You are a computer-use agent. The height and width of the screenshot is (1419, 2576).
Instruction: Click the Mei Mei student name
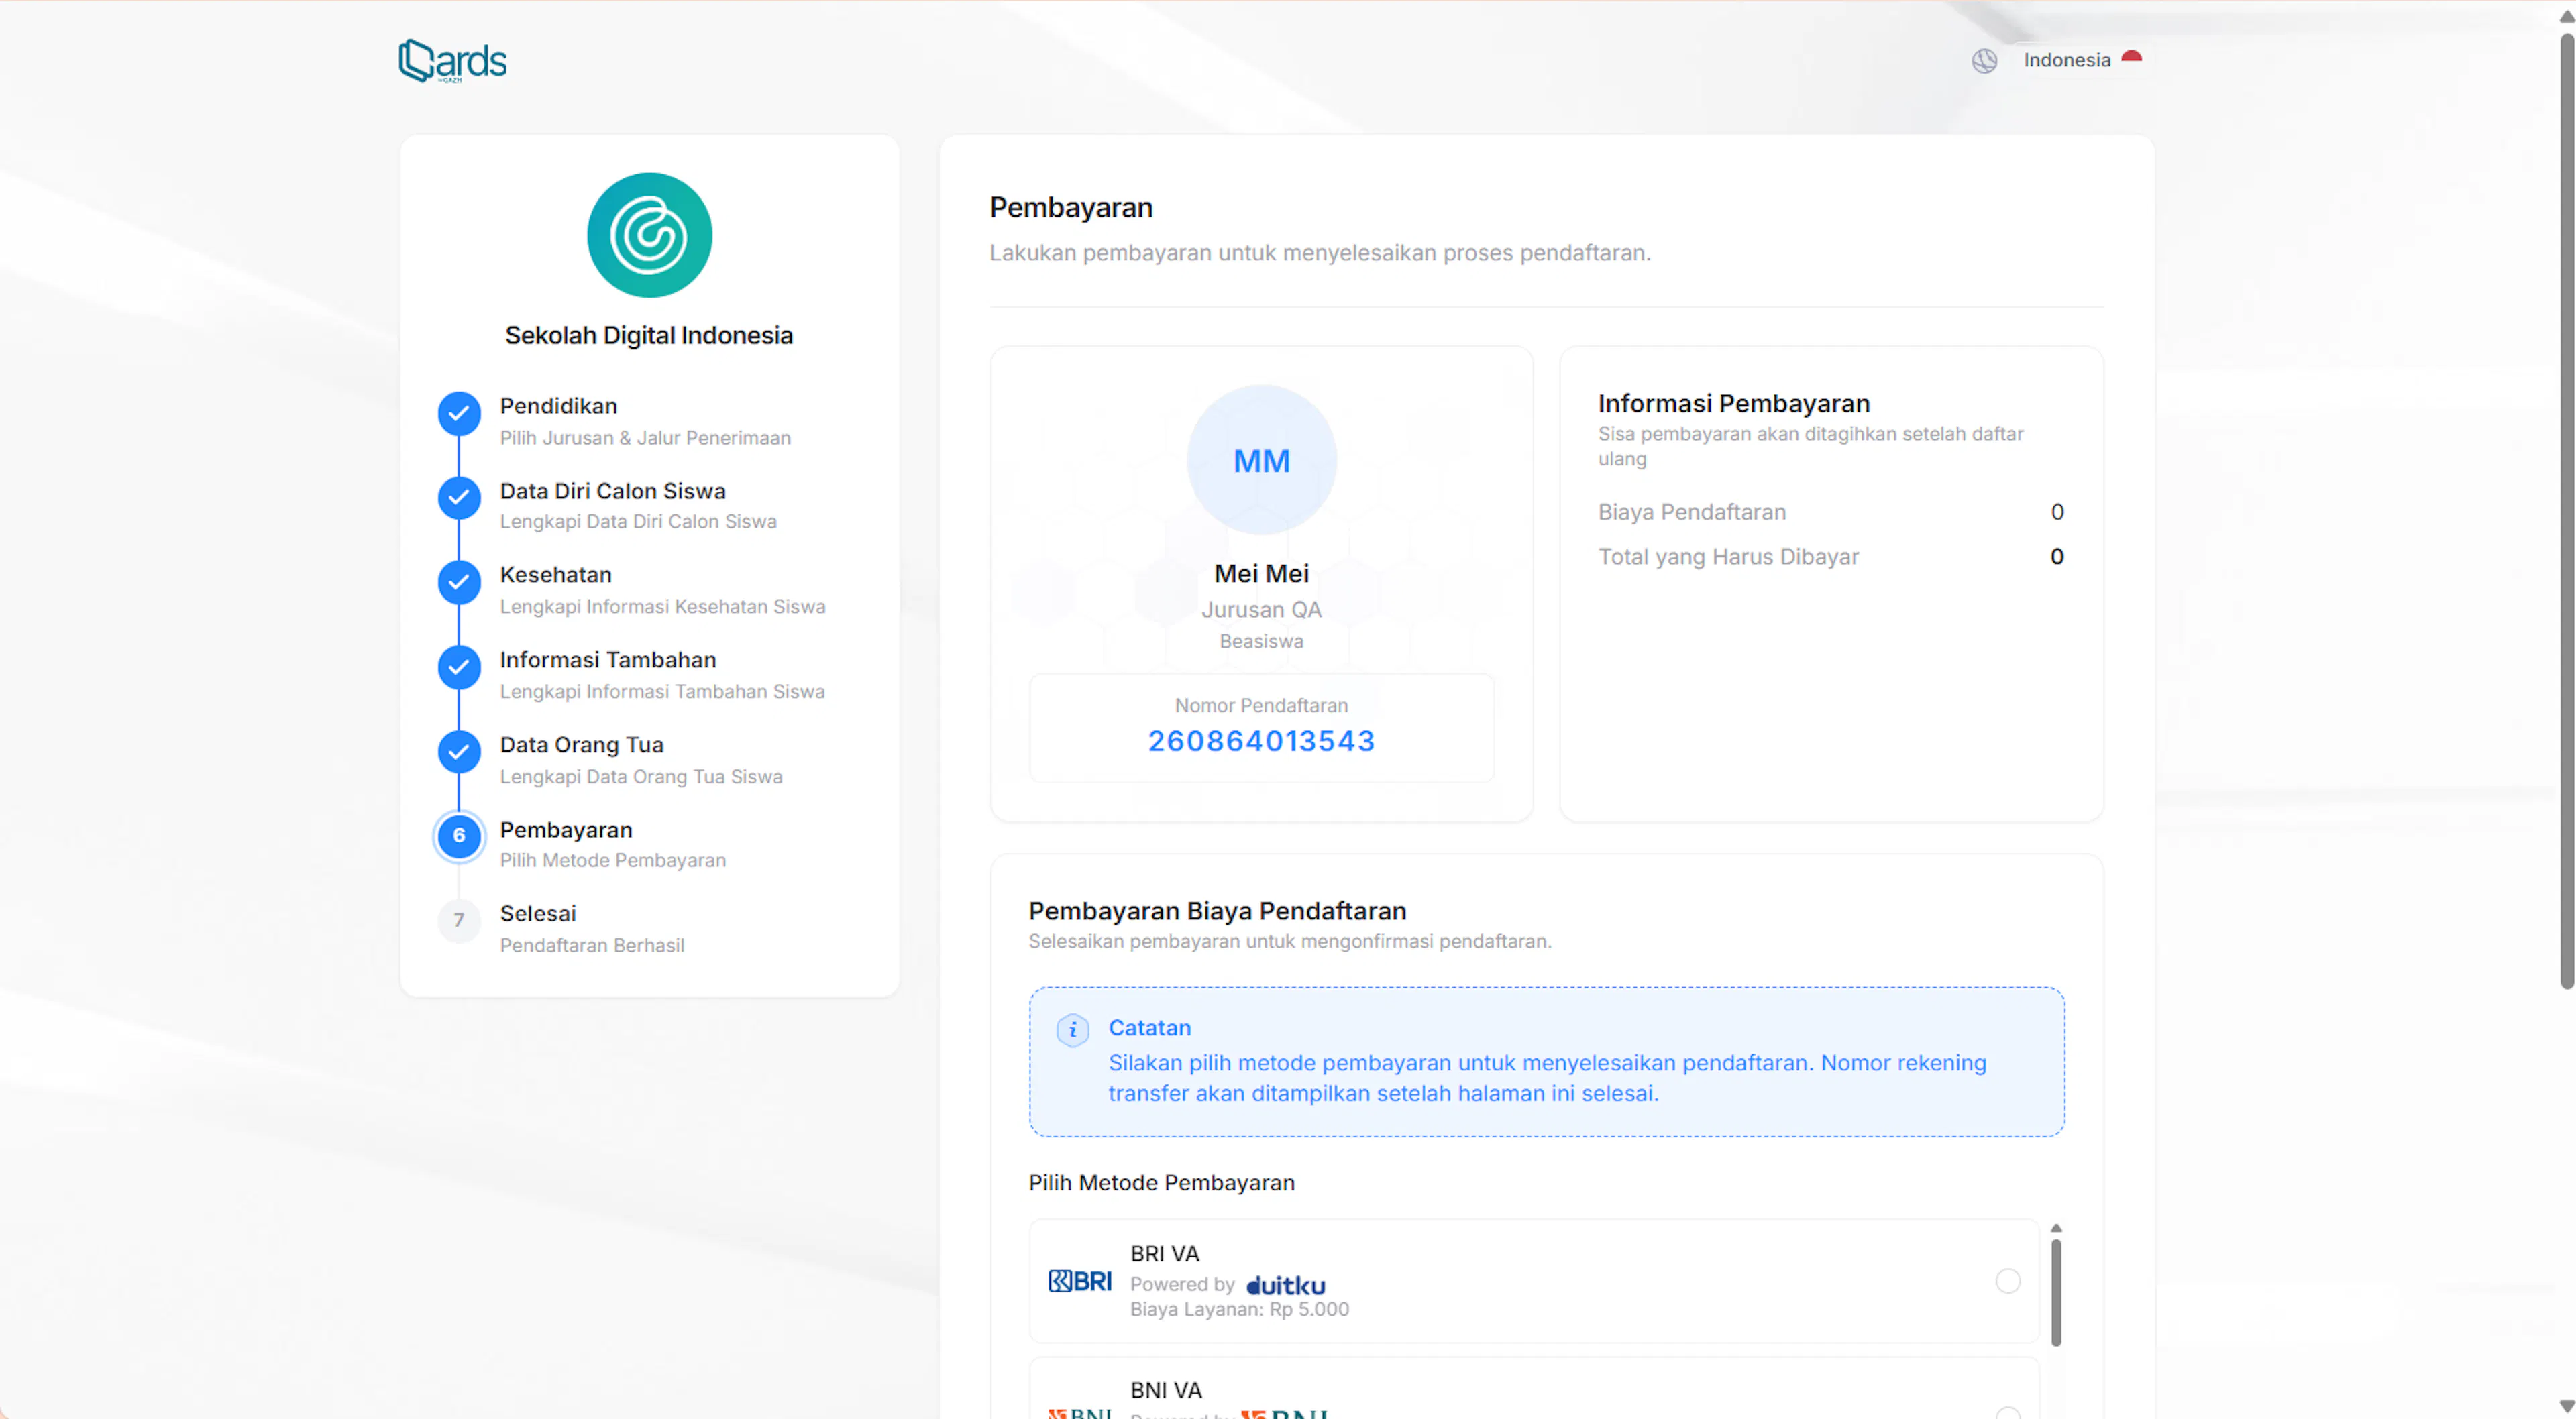point(1261,574)
